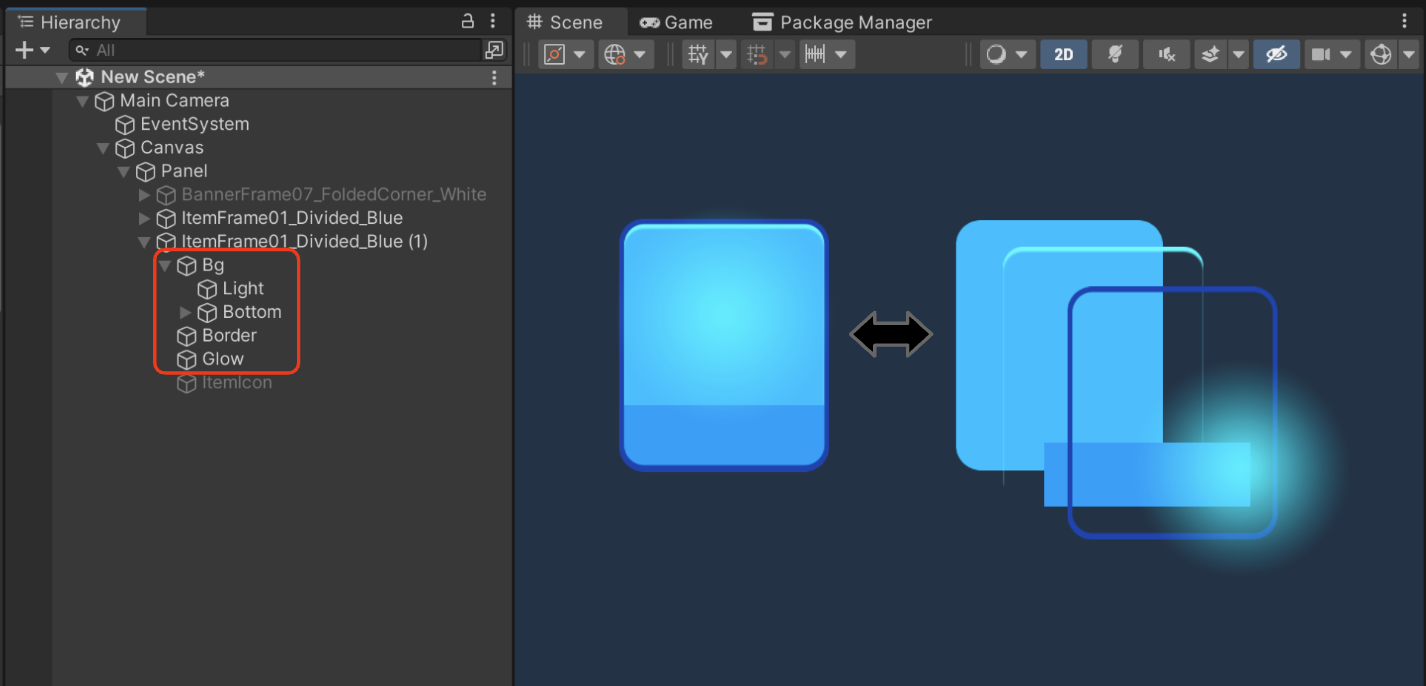The image size is (1426, 686).
Task: Click the search-by-type icon in Hierarchy
Action: pos(494,50)
